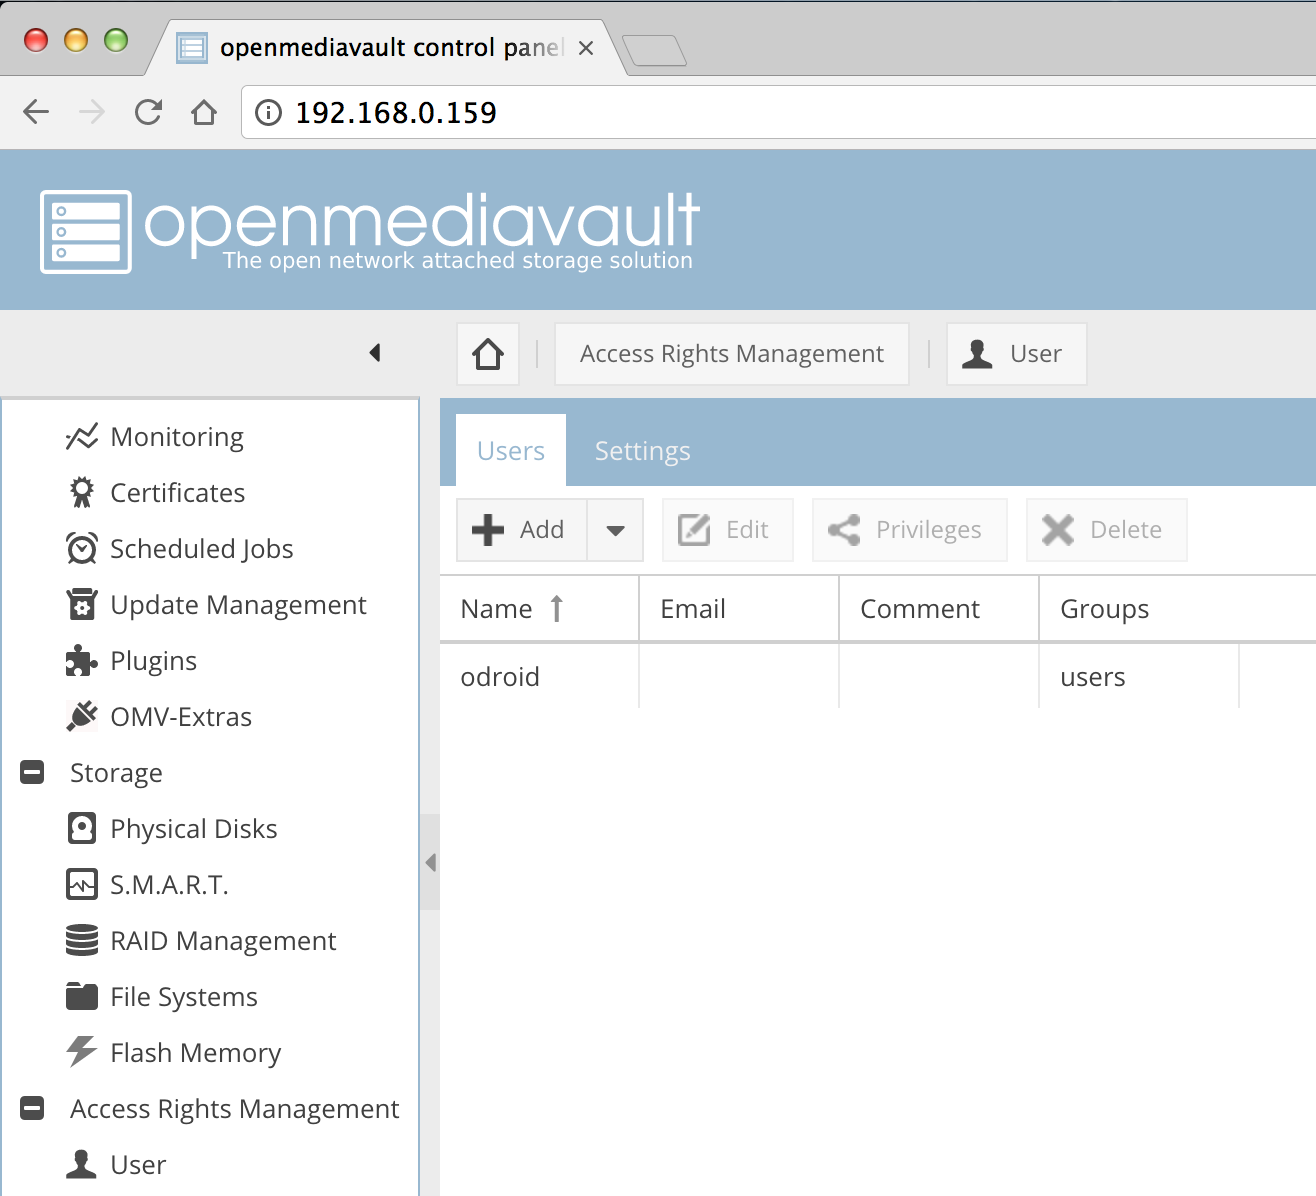The image size is (1316, 1196).
Task: Open File Systems in the sidebar
Action: coord(184,997)
